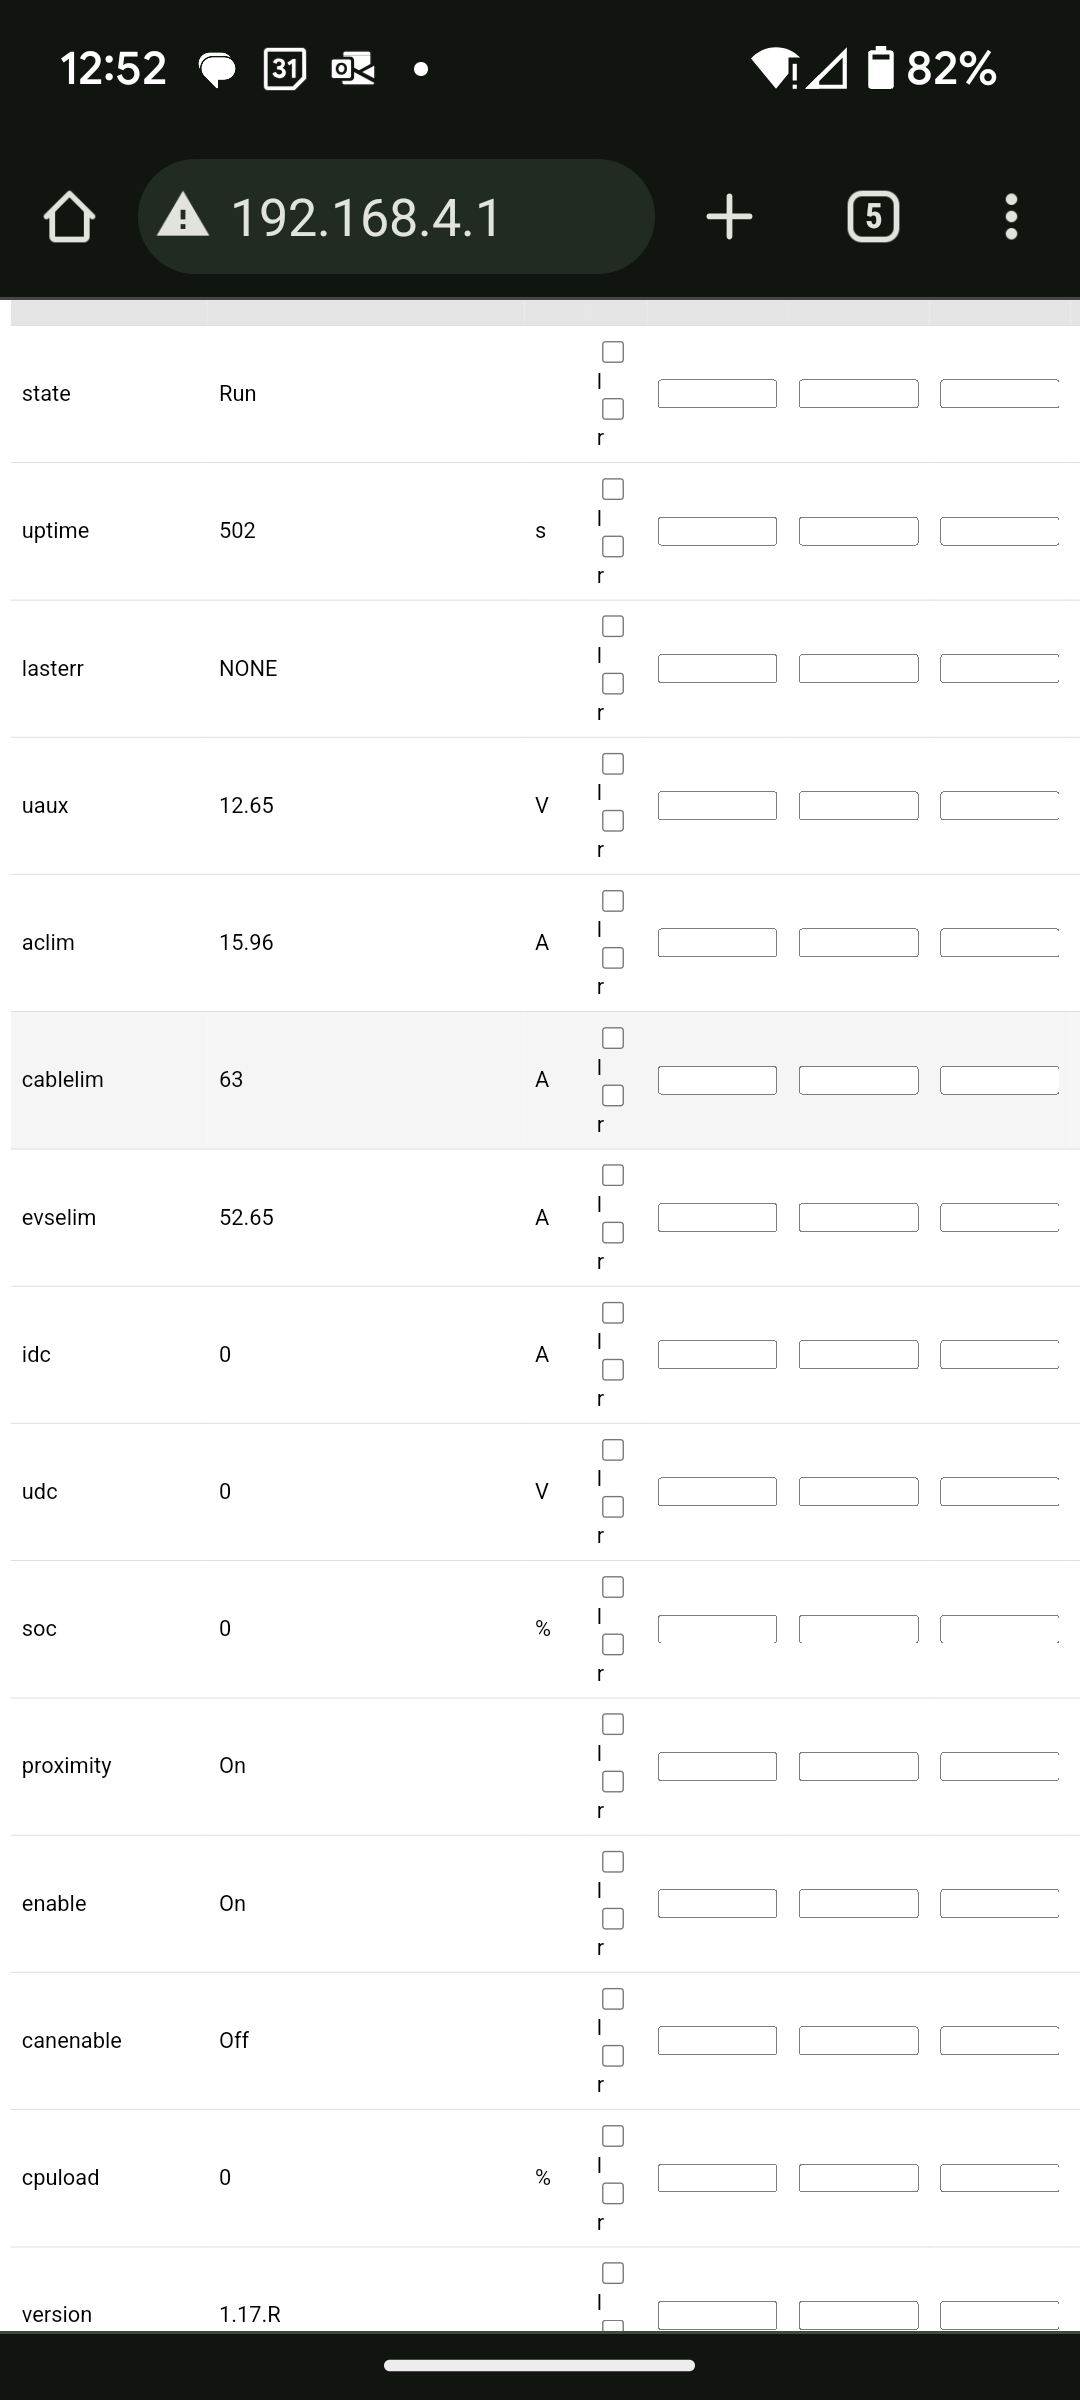Check the lower checkbox in the uaux row
The image size is (1080, 2400).
(x=613, y=821)
